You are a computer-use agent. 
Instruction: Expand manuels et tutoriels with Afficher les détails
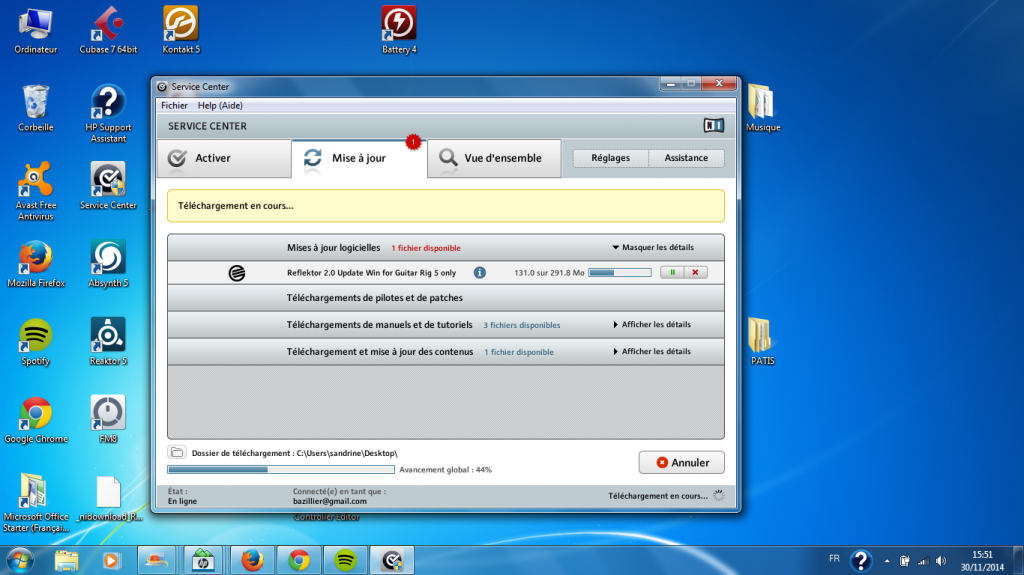click(652, 325)
